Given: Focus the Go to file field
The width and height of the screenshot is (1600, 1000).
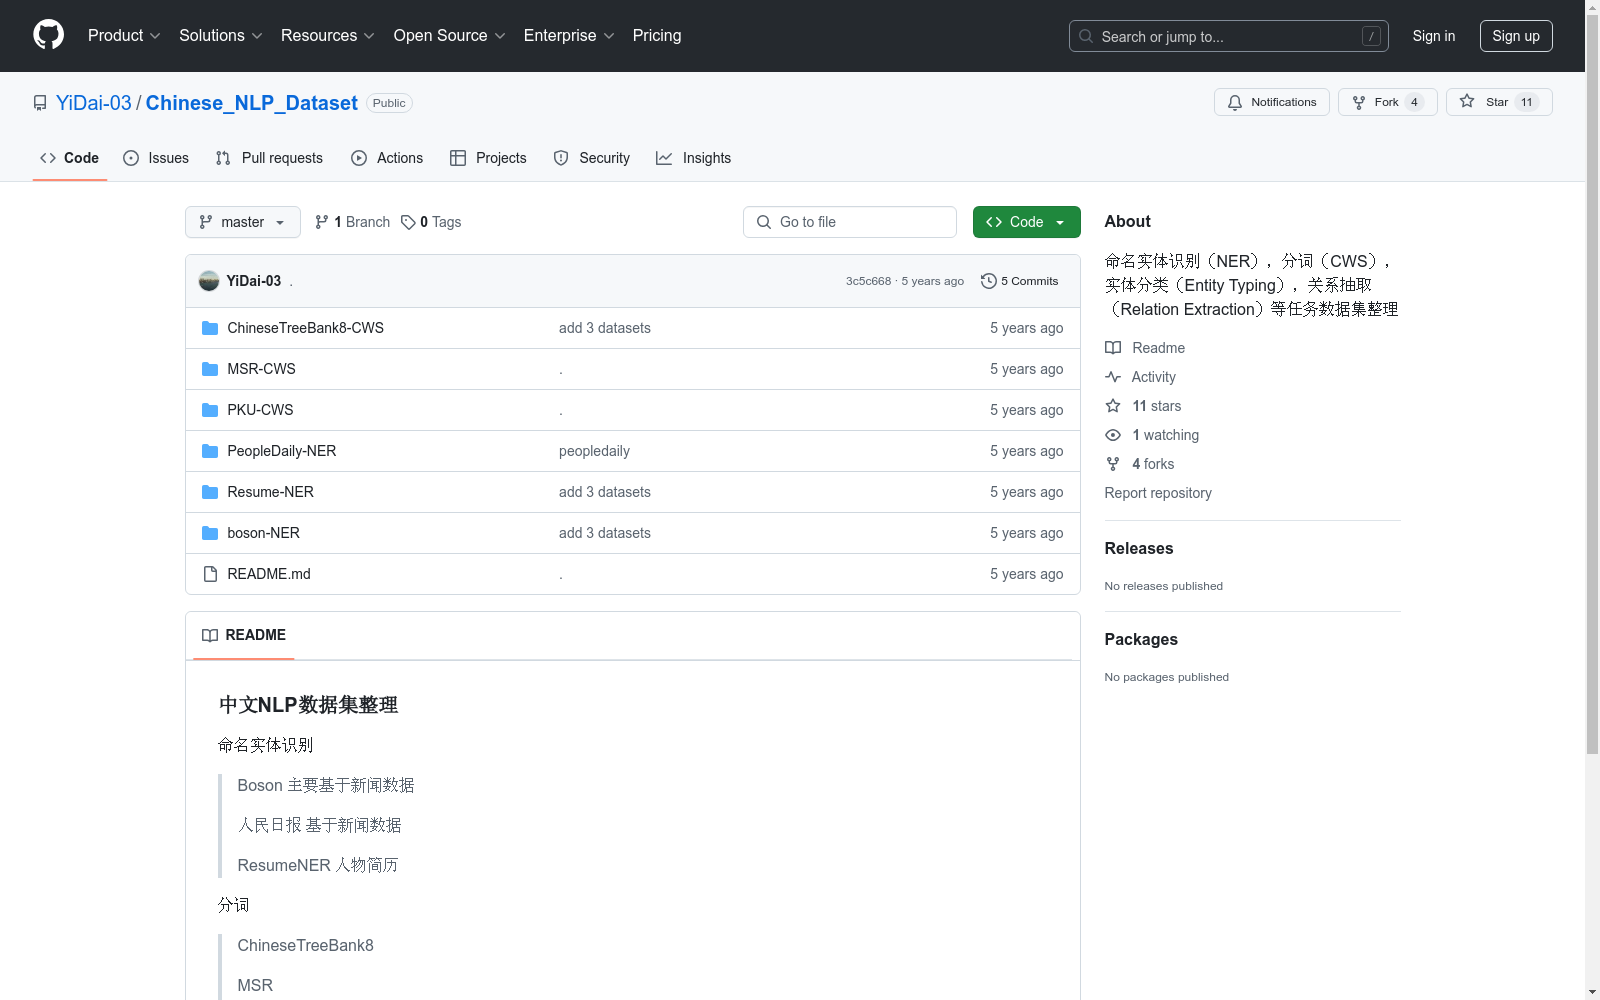Looking at the screenshot, I should tap(850, 222).
